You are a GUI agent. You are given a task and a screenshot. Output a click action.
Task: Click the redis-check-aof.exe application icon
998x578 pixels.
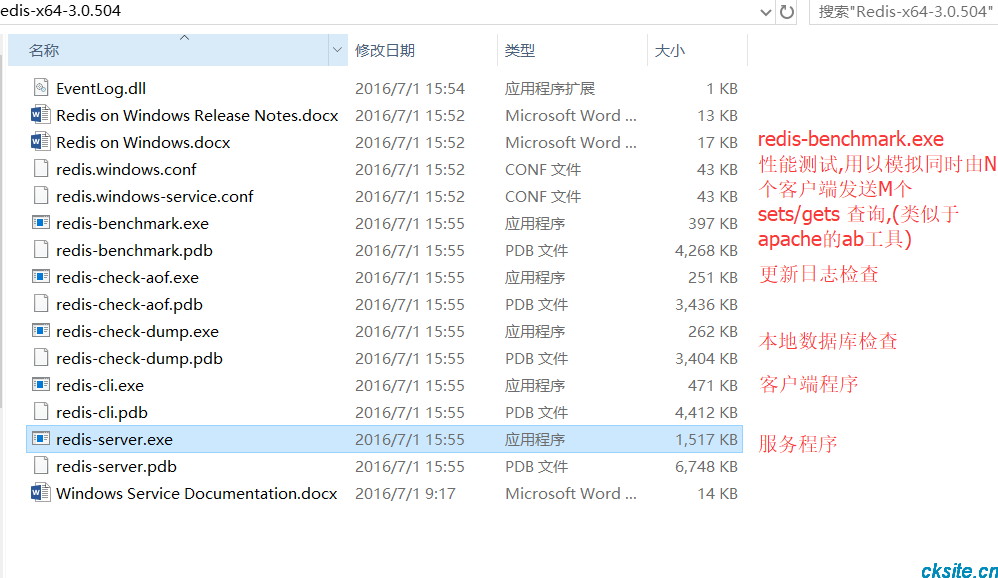coord(41,277)
